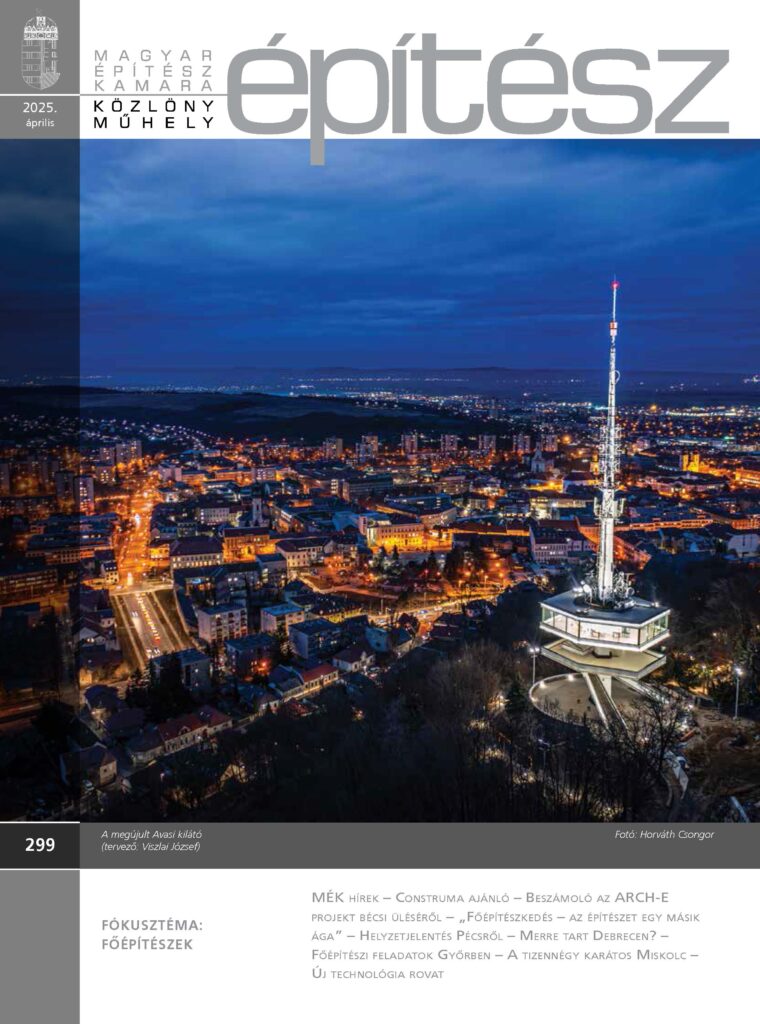
Task: Click the 'április' month label
Action: [x=40, y=123]
